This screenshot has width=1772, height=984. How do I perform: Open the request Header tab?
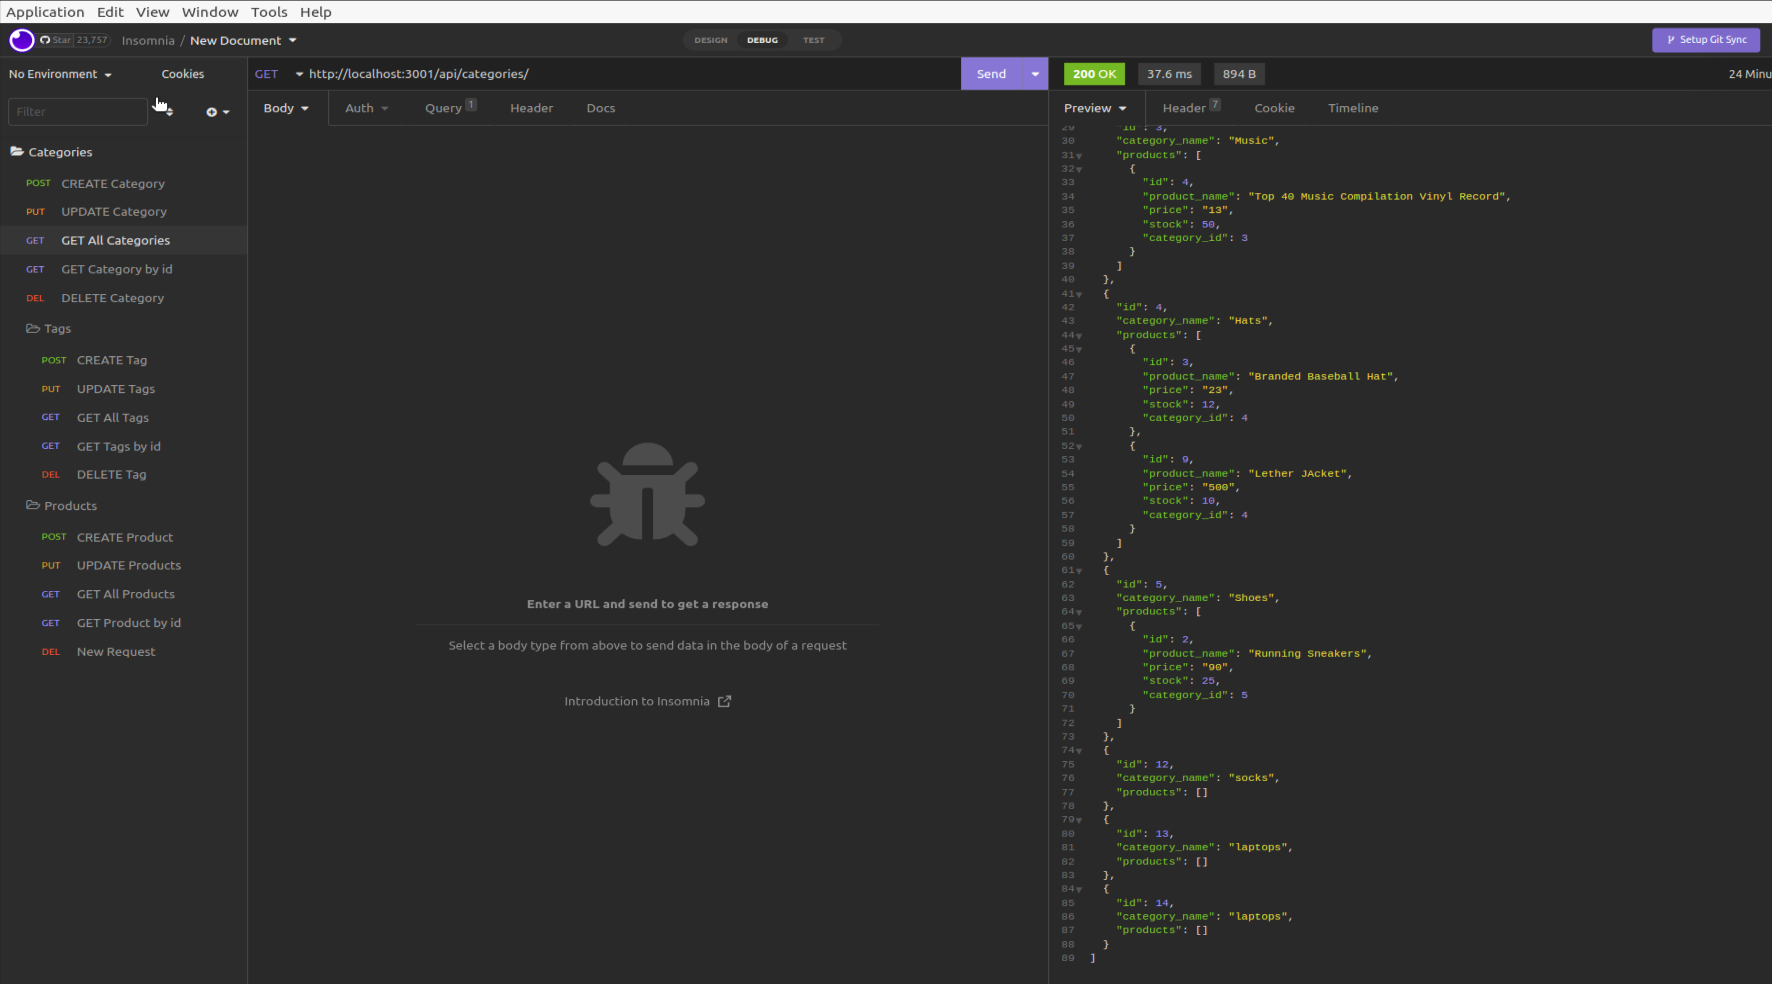click(531, 108)
